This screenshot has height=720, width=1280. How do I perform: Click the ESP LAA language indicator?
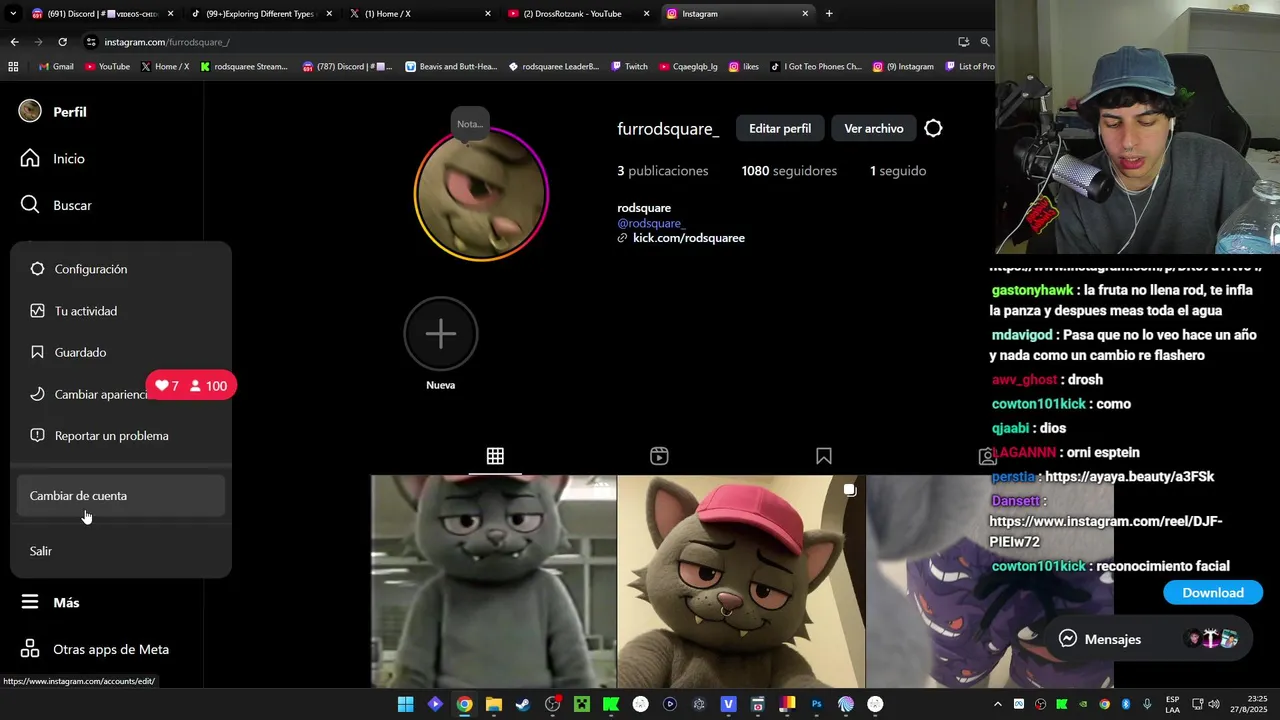click(x=1172, y=704)
